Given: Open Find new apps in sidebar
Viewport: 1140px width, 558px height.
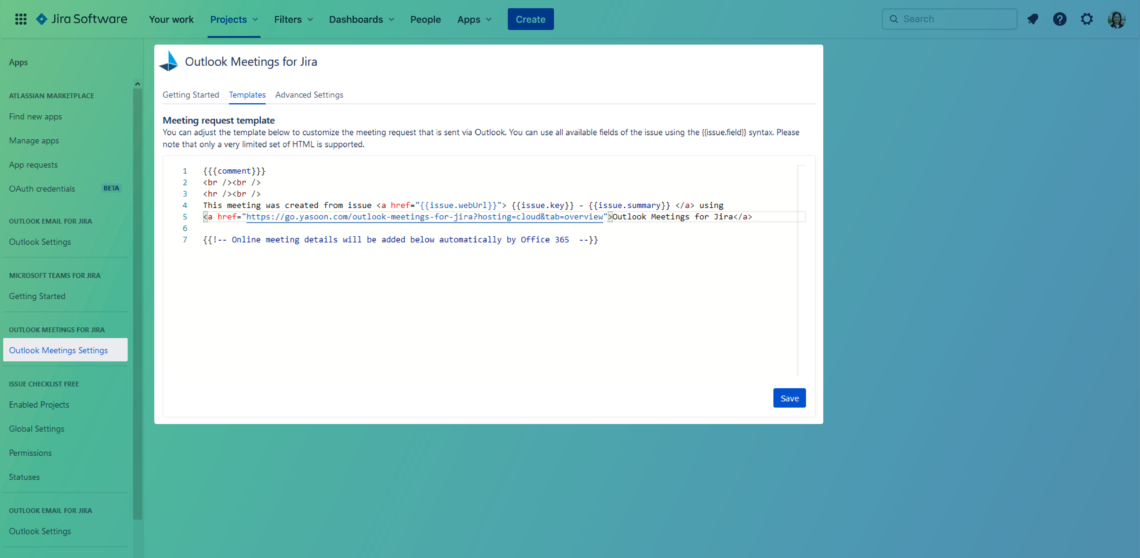Looking at the screenshot, I should click(x=35, y=116).
